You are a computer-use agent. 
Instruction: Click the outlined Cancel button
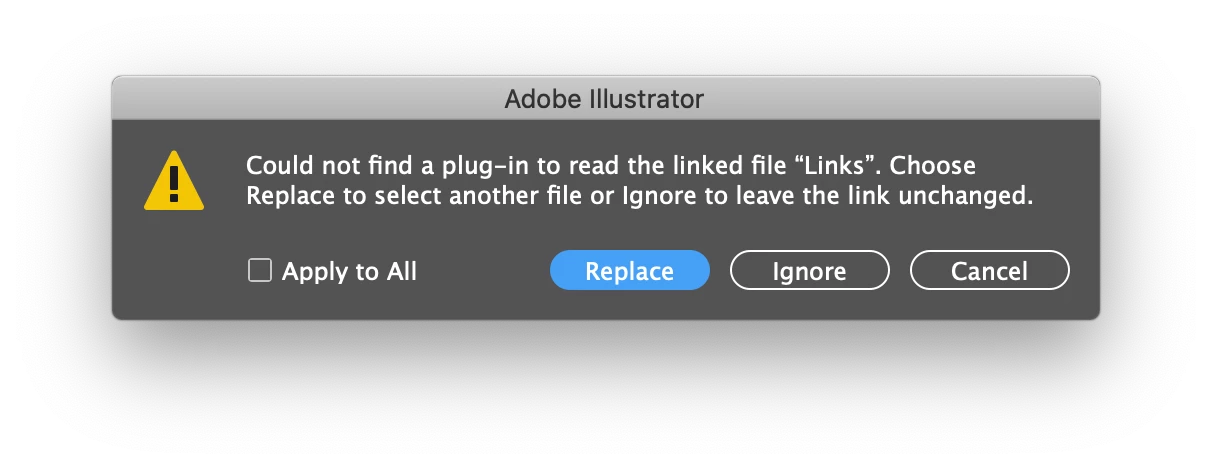[x=989, y=271]
